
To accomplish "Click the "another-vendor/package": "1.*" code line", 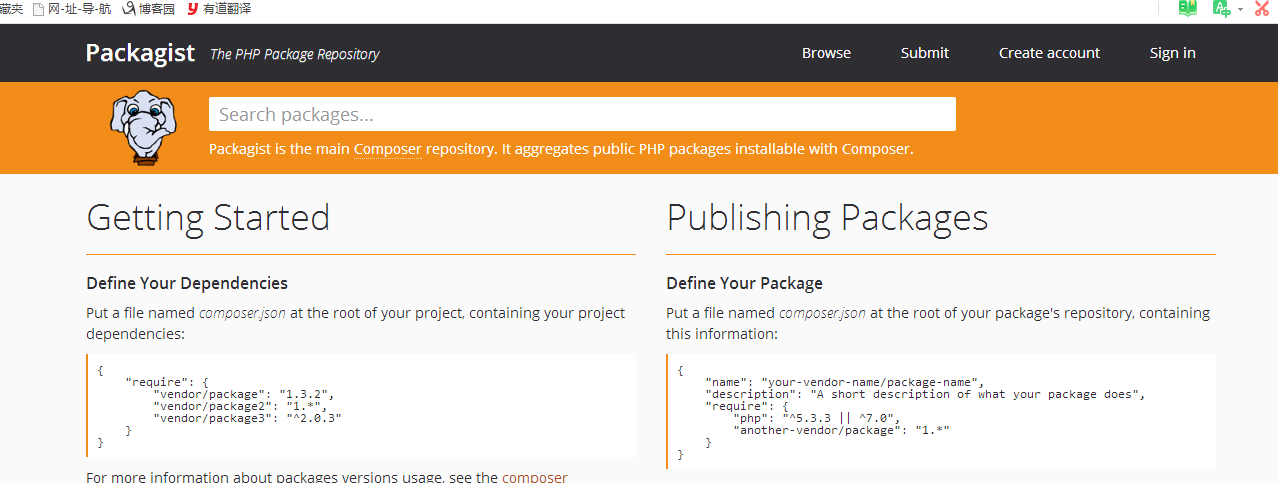I will (840, 430).
